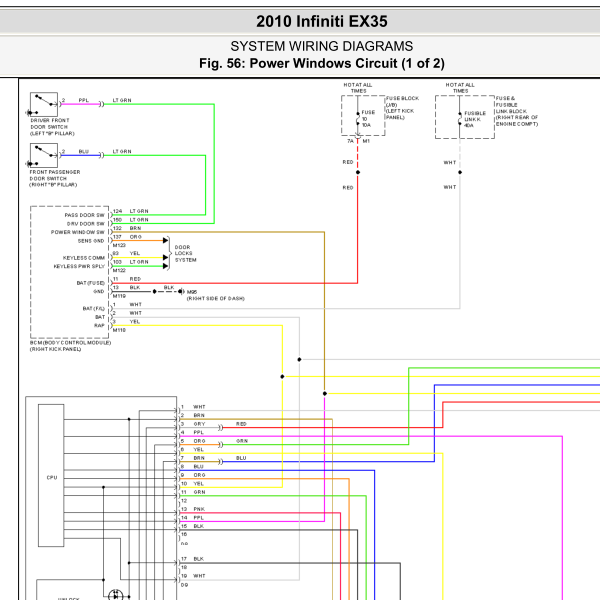Select connector label 'M122'

pos(119,271)
